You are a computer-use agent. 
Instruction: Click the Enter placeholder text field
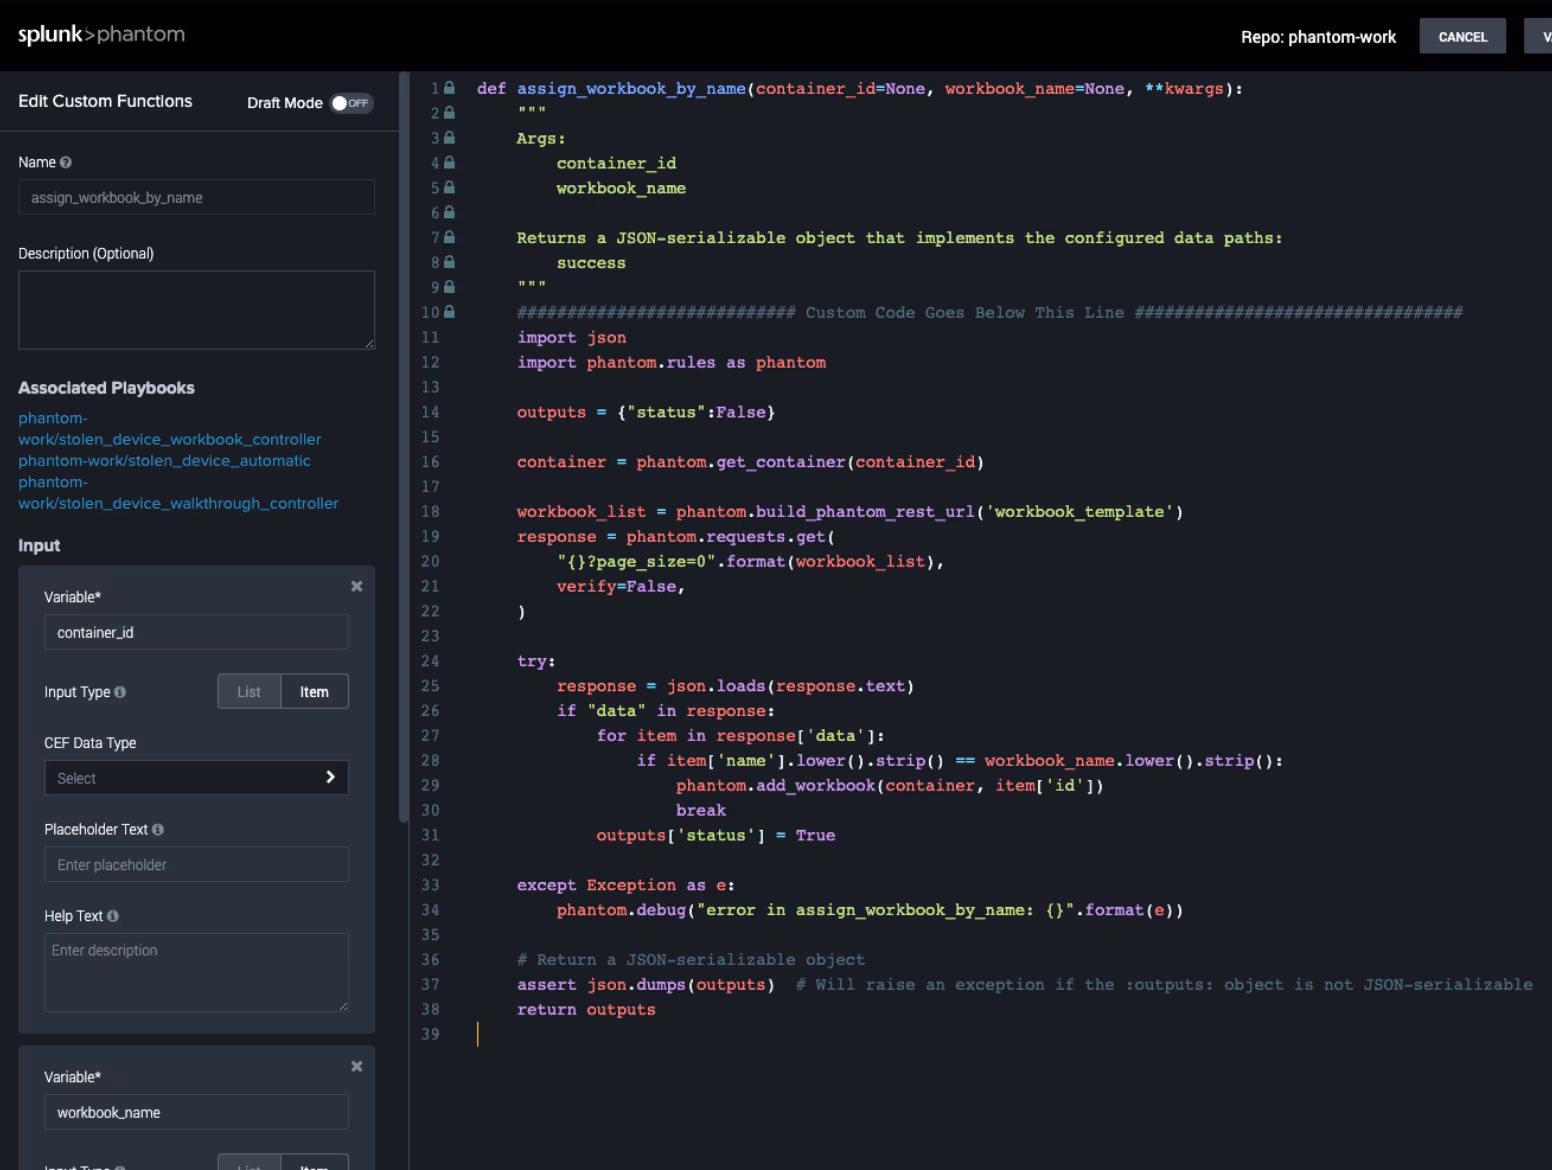click(196, 865)
